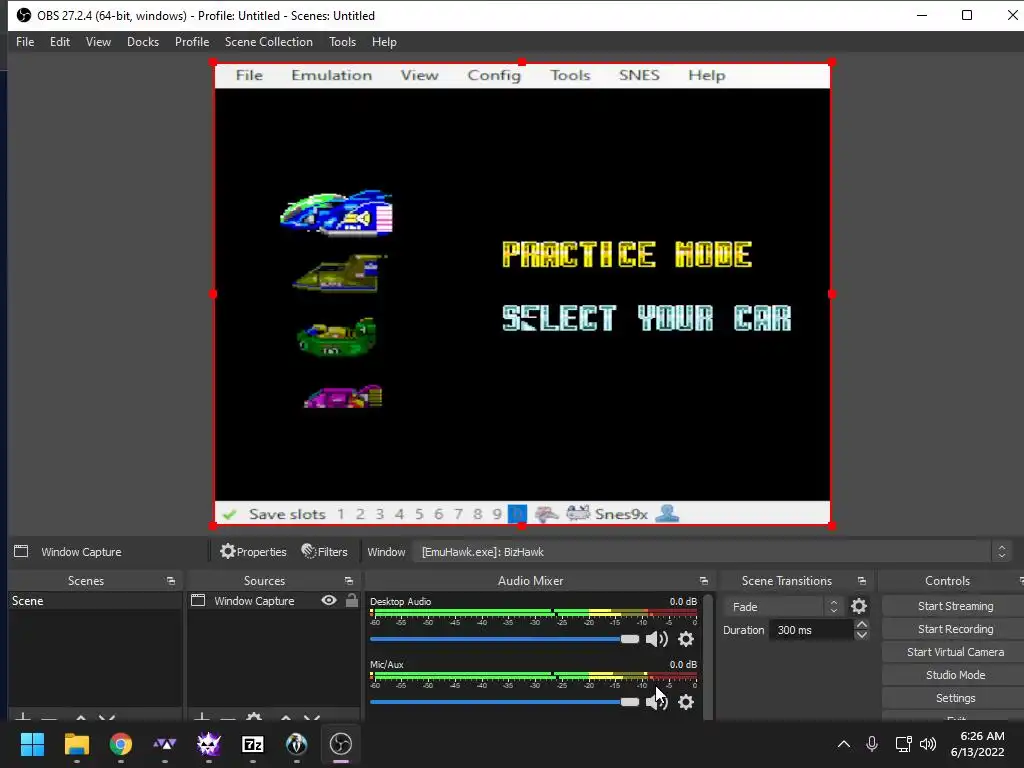1024x768 pixels.
Task: Pop out the Audio Mixer dock
Action: click(703, 581)
